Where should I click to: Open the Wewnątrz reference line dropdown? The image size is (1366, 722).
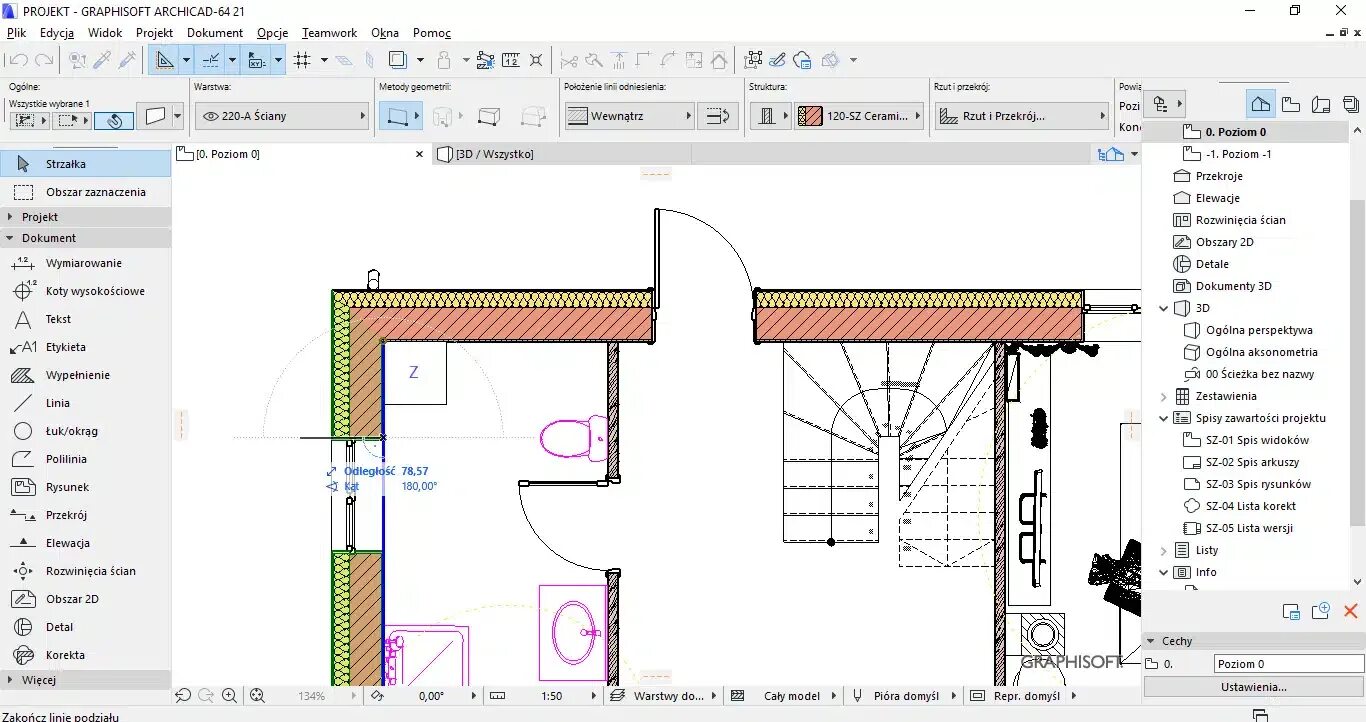click(629, 116)
